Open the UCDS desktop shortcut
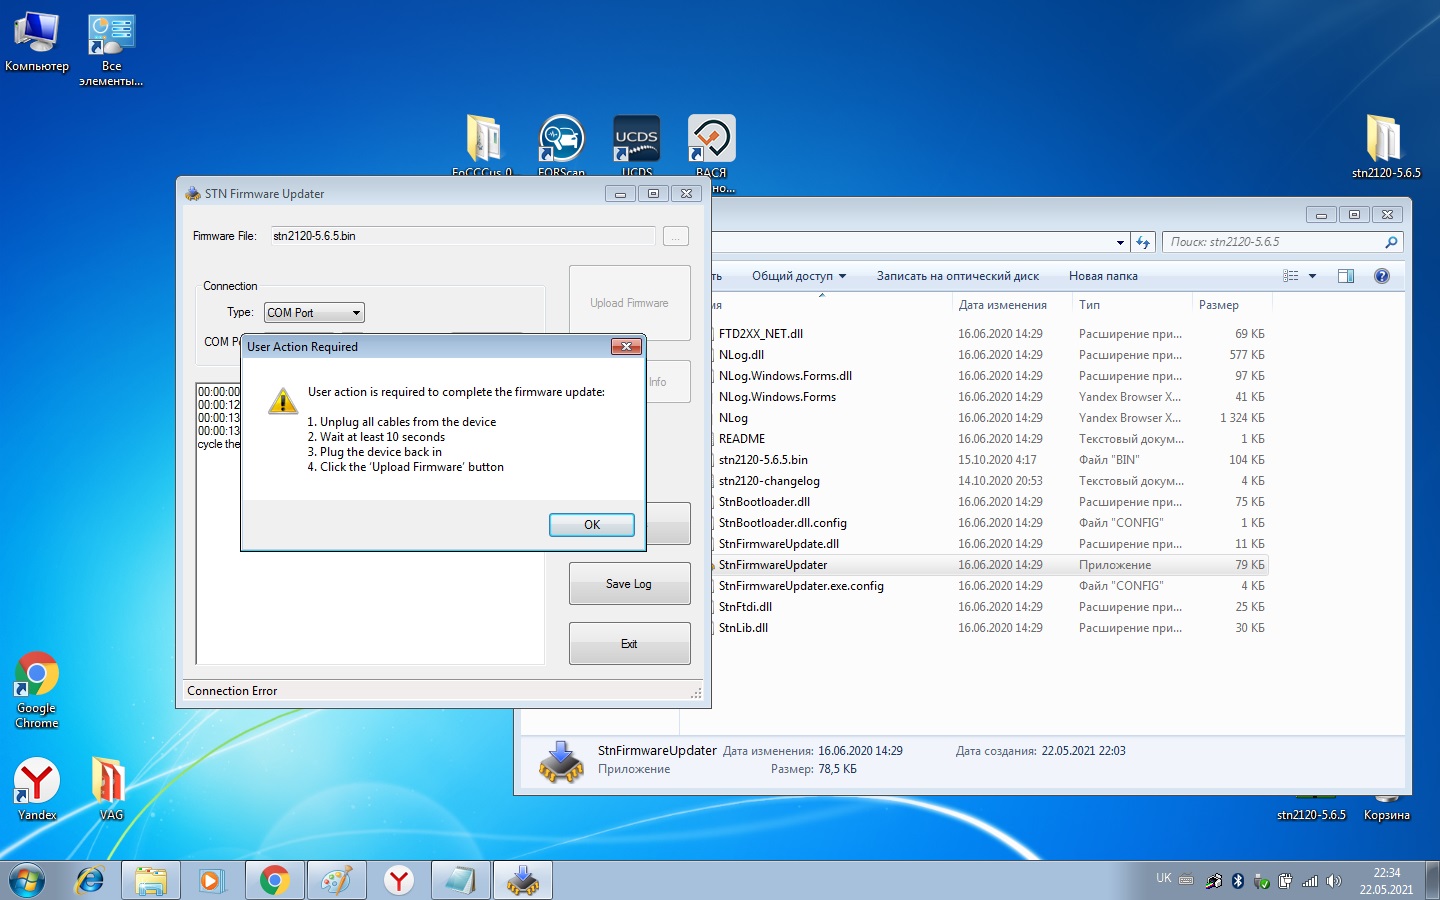 (637, 140)
